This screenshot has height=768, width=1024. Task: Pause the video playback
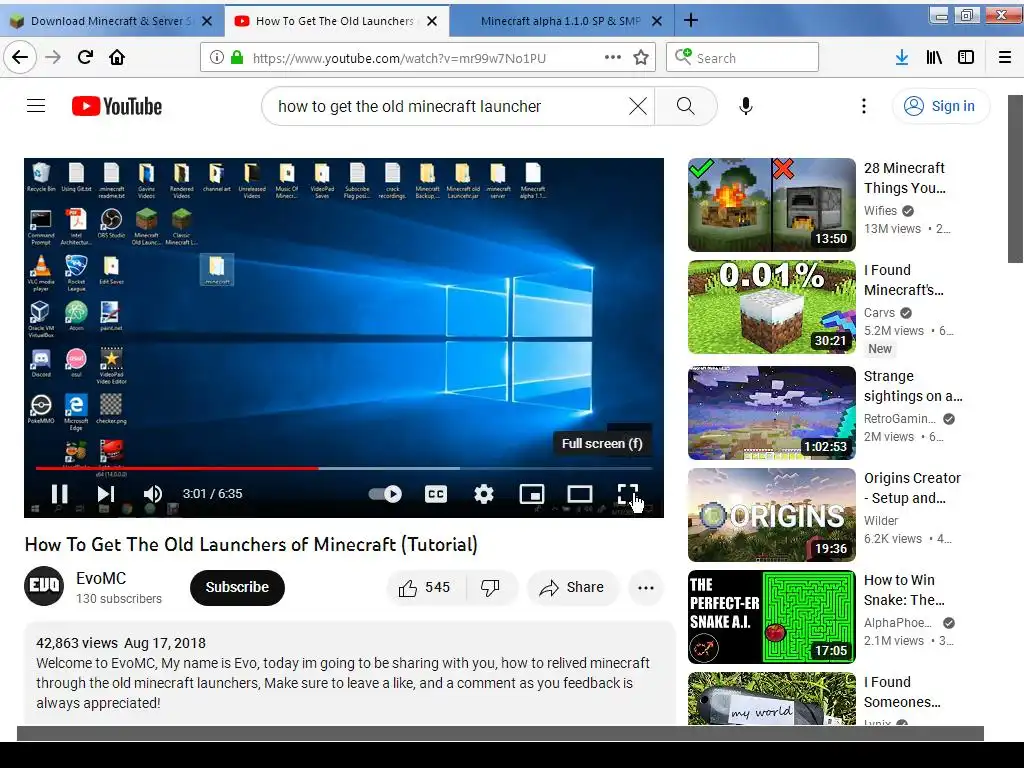tap(59, 494)
